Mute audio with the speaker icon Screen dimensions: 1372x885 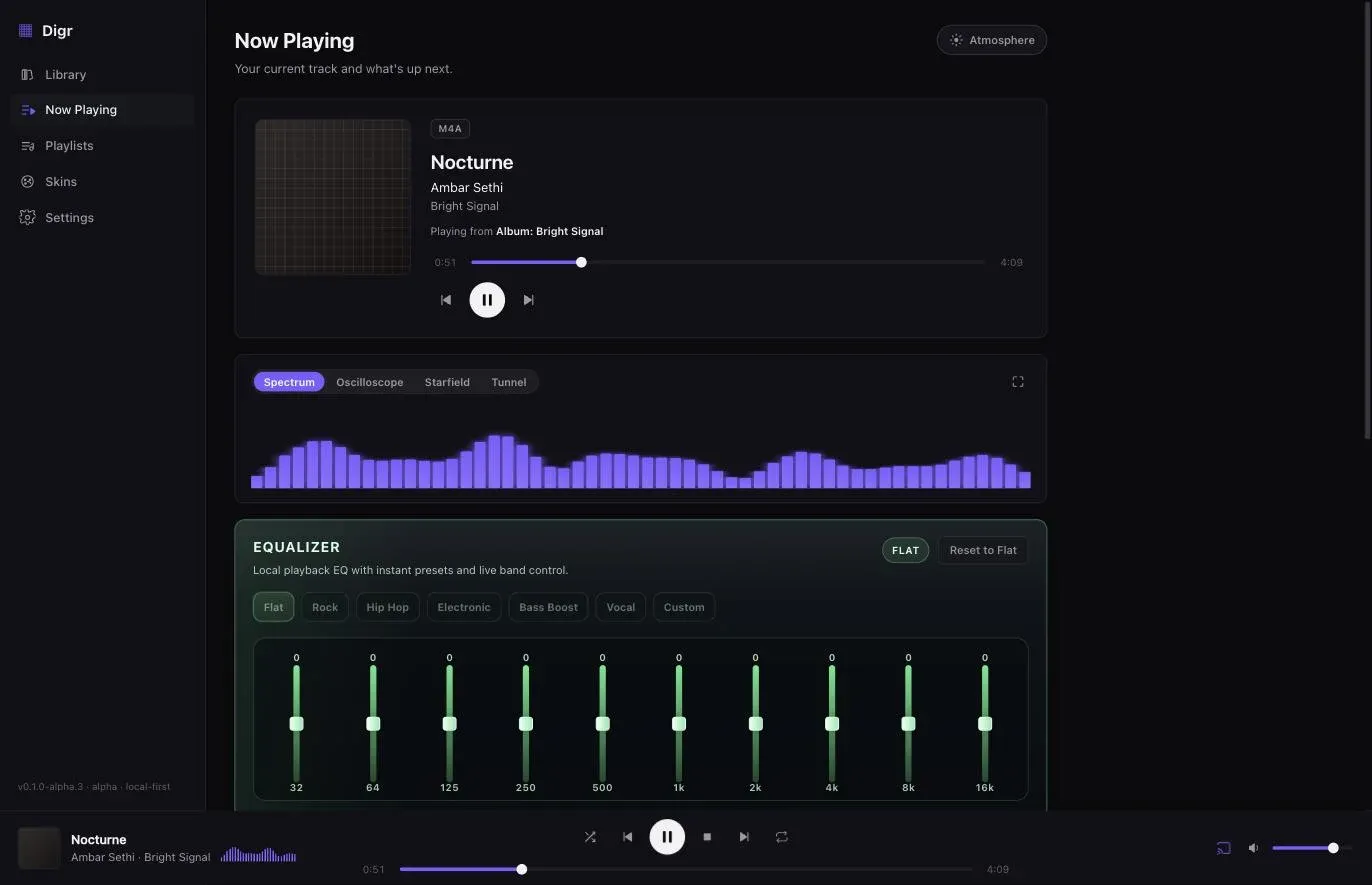coord(1253,848)
